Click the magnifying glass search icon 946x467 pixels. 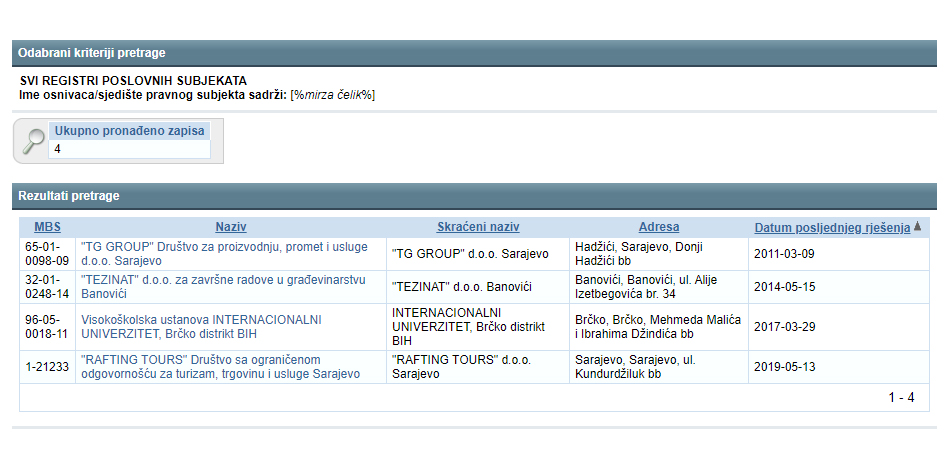[x=33, y=141]
